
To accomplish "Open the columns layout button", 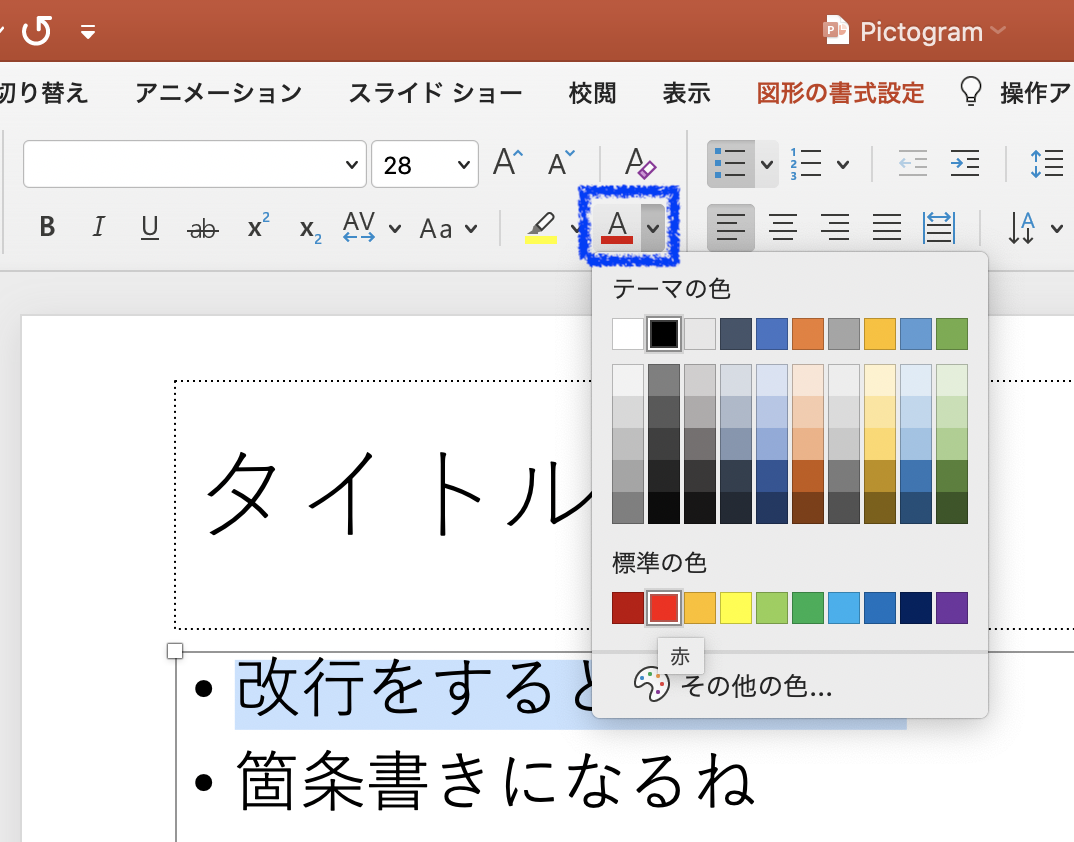I will pyautogui.click(x=938, y=227).
